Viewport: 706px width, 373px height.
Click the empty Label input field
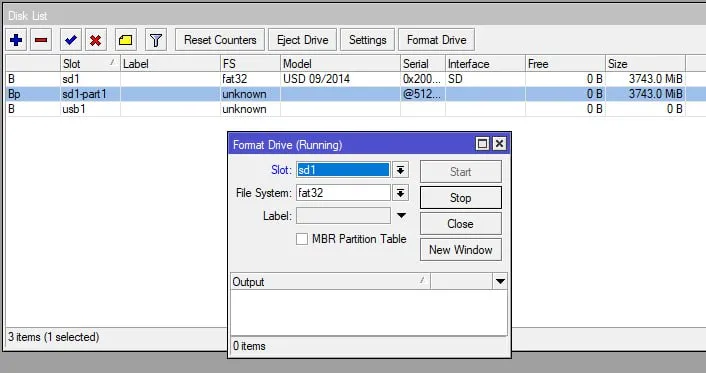coord(343,216)
